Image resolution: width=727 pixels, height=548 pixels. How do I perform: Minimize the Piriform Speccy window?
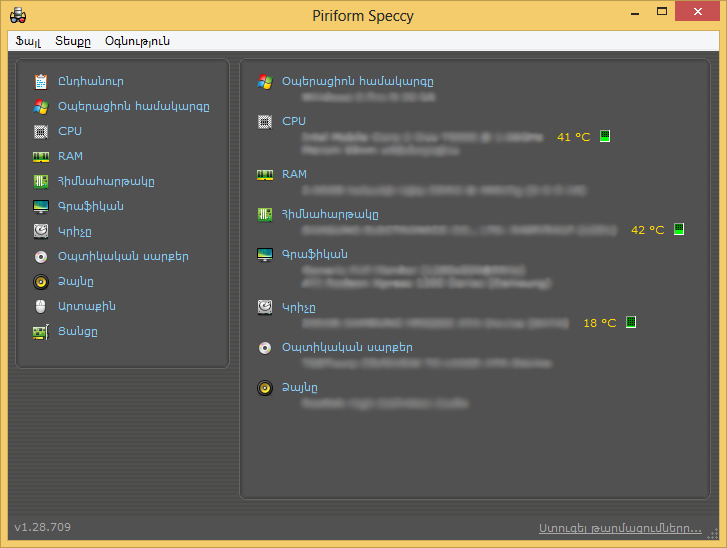pyautogui.click(x=635, y=12)
